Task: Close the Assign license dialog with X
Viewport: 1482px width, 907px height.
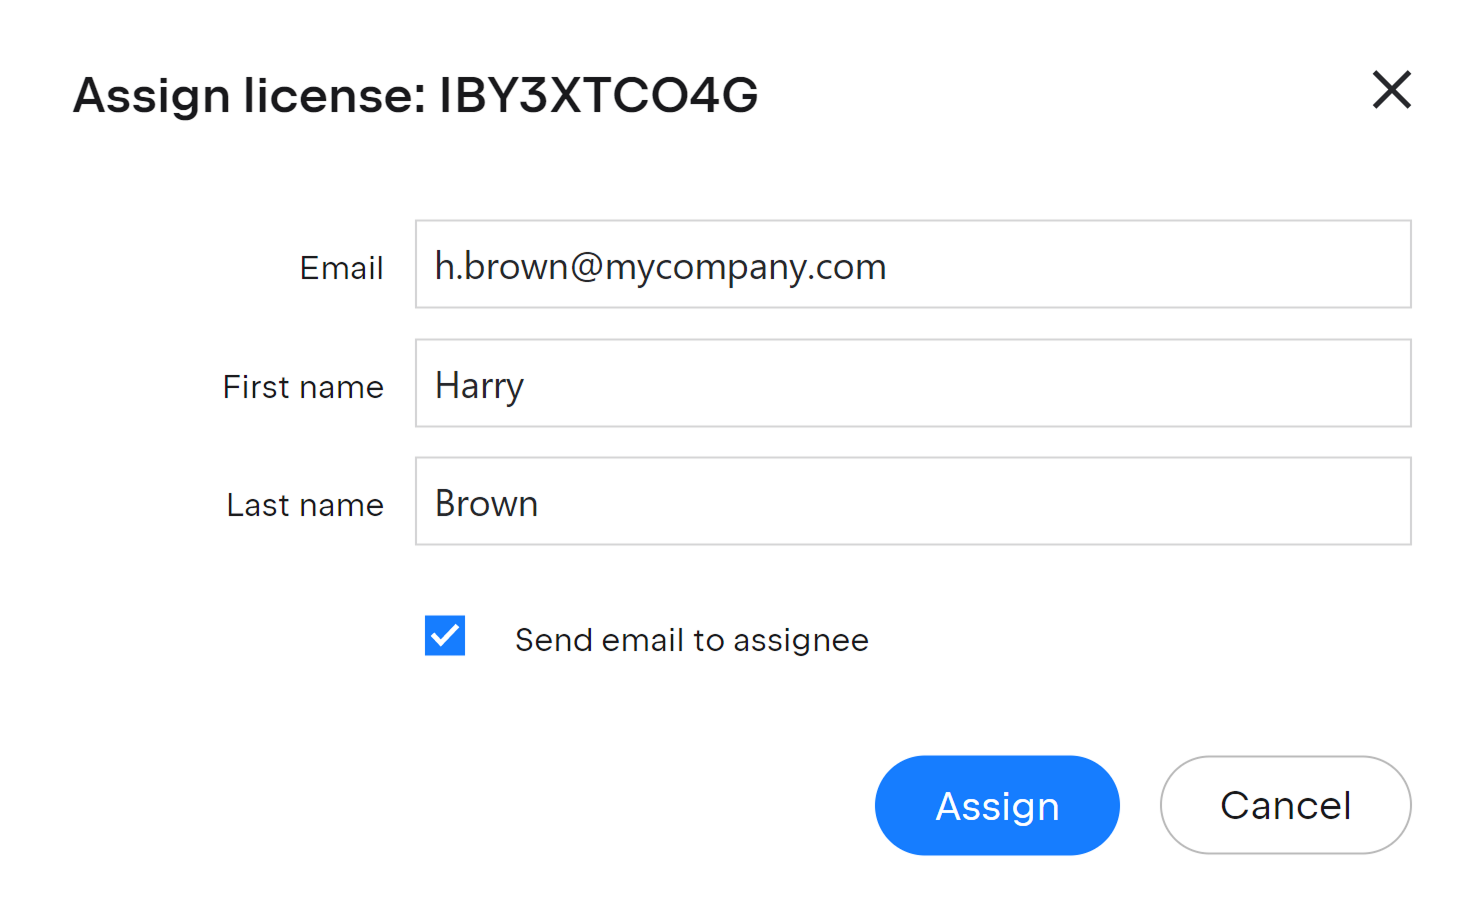Action: coord(1391,90)
